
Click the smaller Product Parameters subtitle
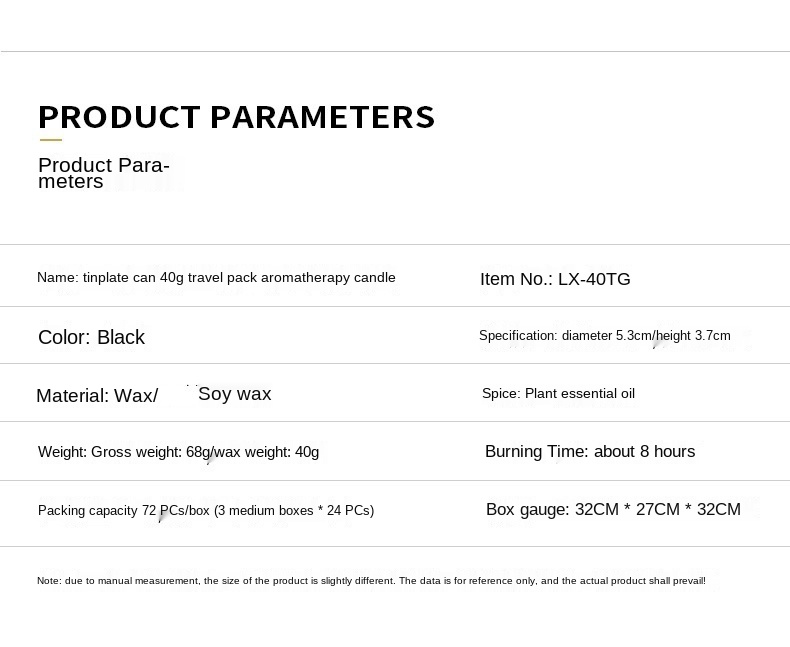point(103,173)
